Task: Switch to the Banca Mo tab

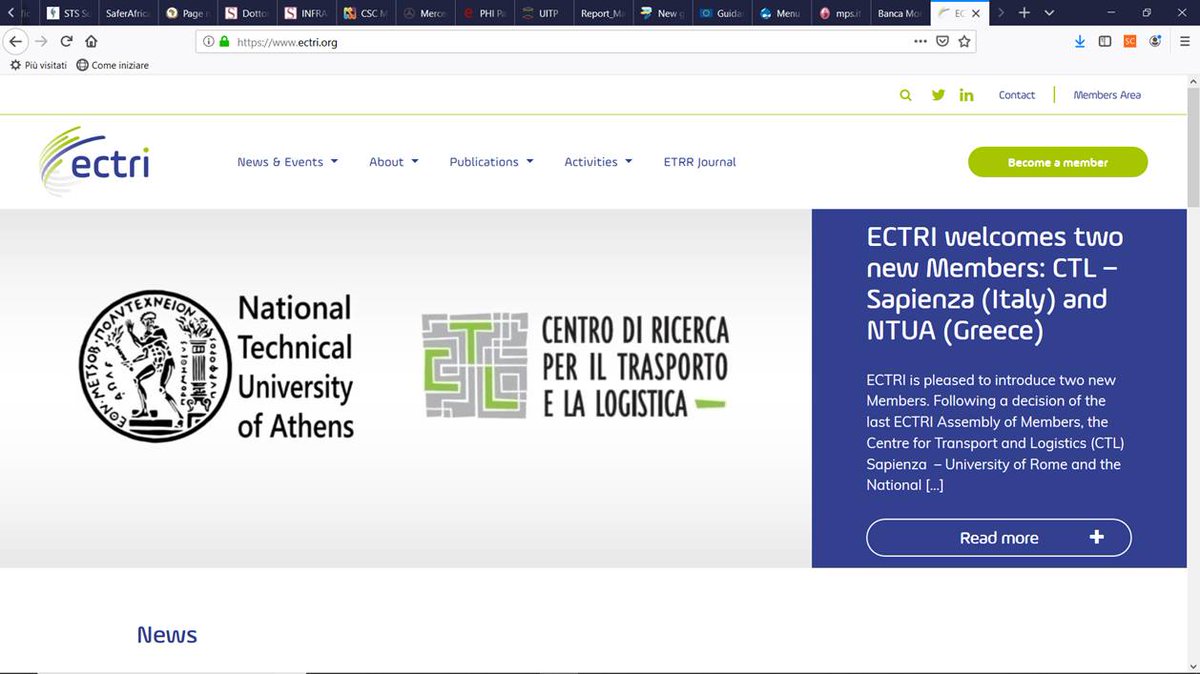Action: click(x=899, y=13)
